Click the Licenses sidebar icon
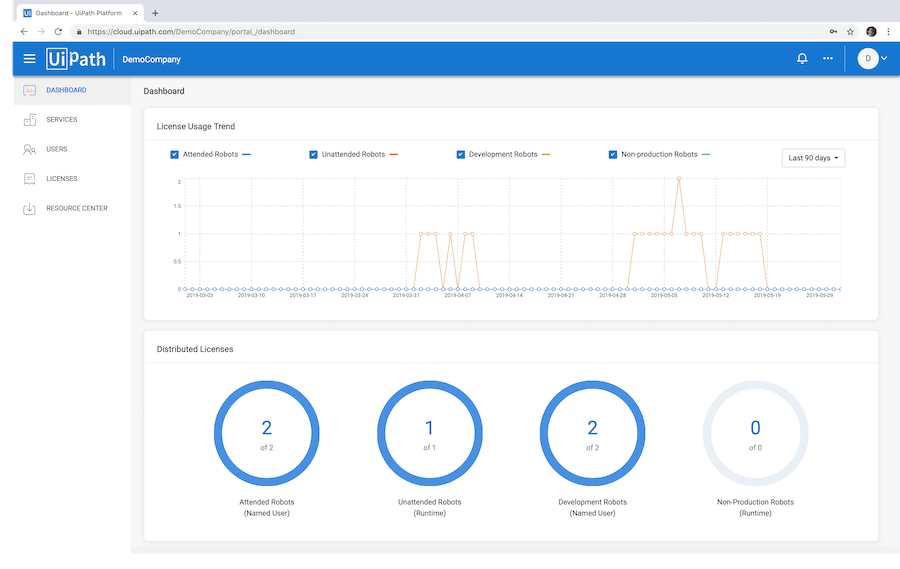900x569 pixels. point(29,179)
